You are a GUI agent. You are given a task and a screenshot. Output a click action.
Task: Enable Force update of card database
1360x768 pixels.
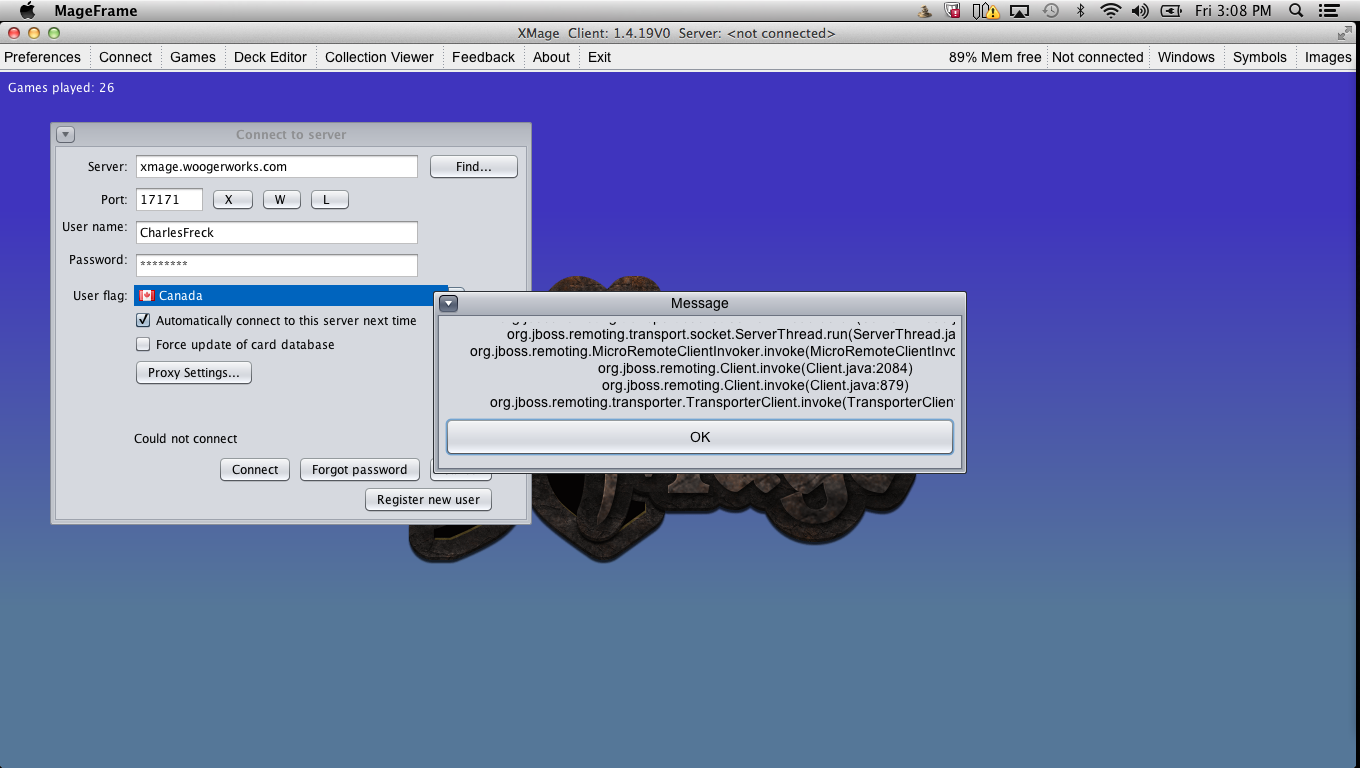pyautogui.click(x=143, y=345)
